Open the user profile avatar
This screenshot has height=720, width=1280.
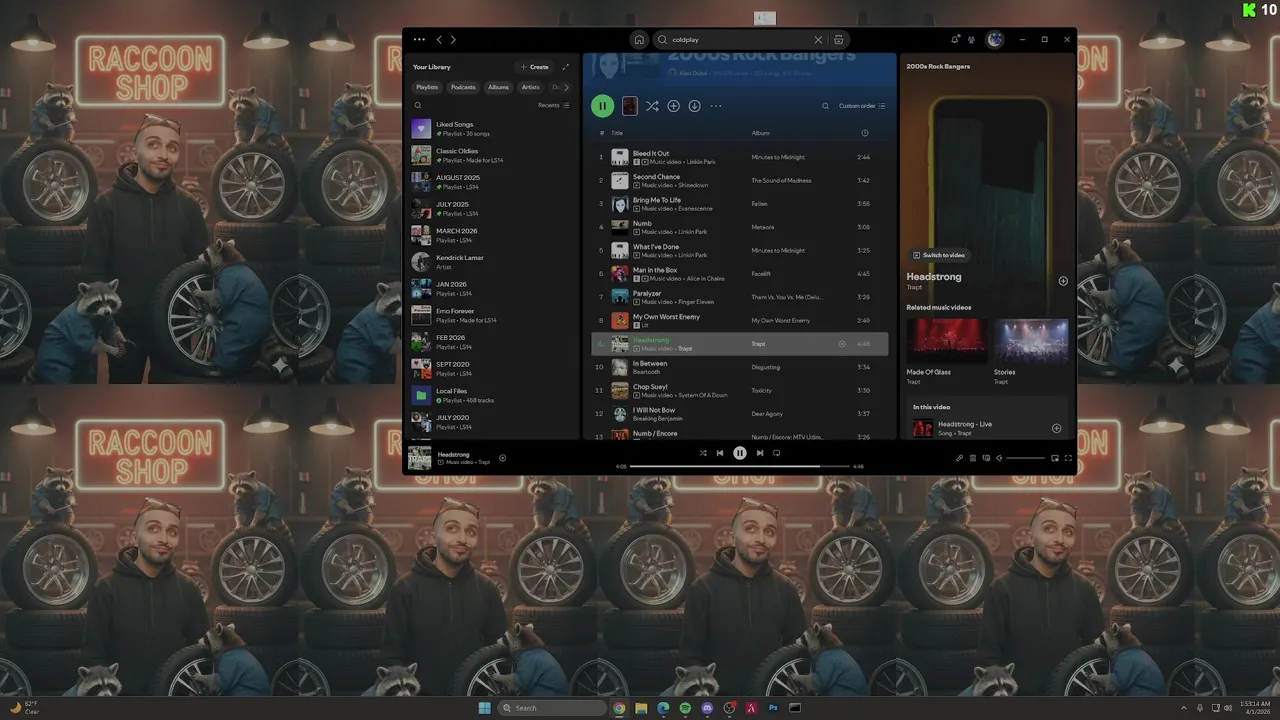point(994,40)
